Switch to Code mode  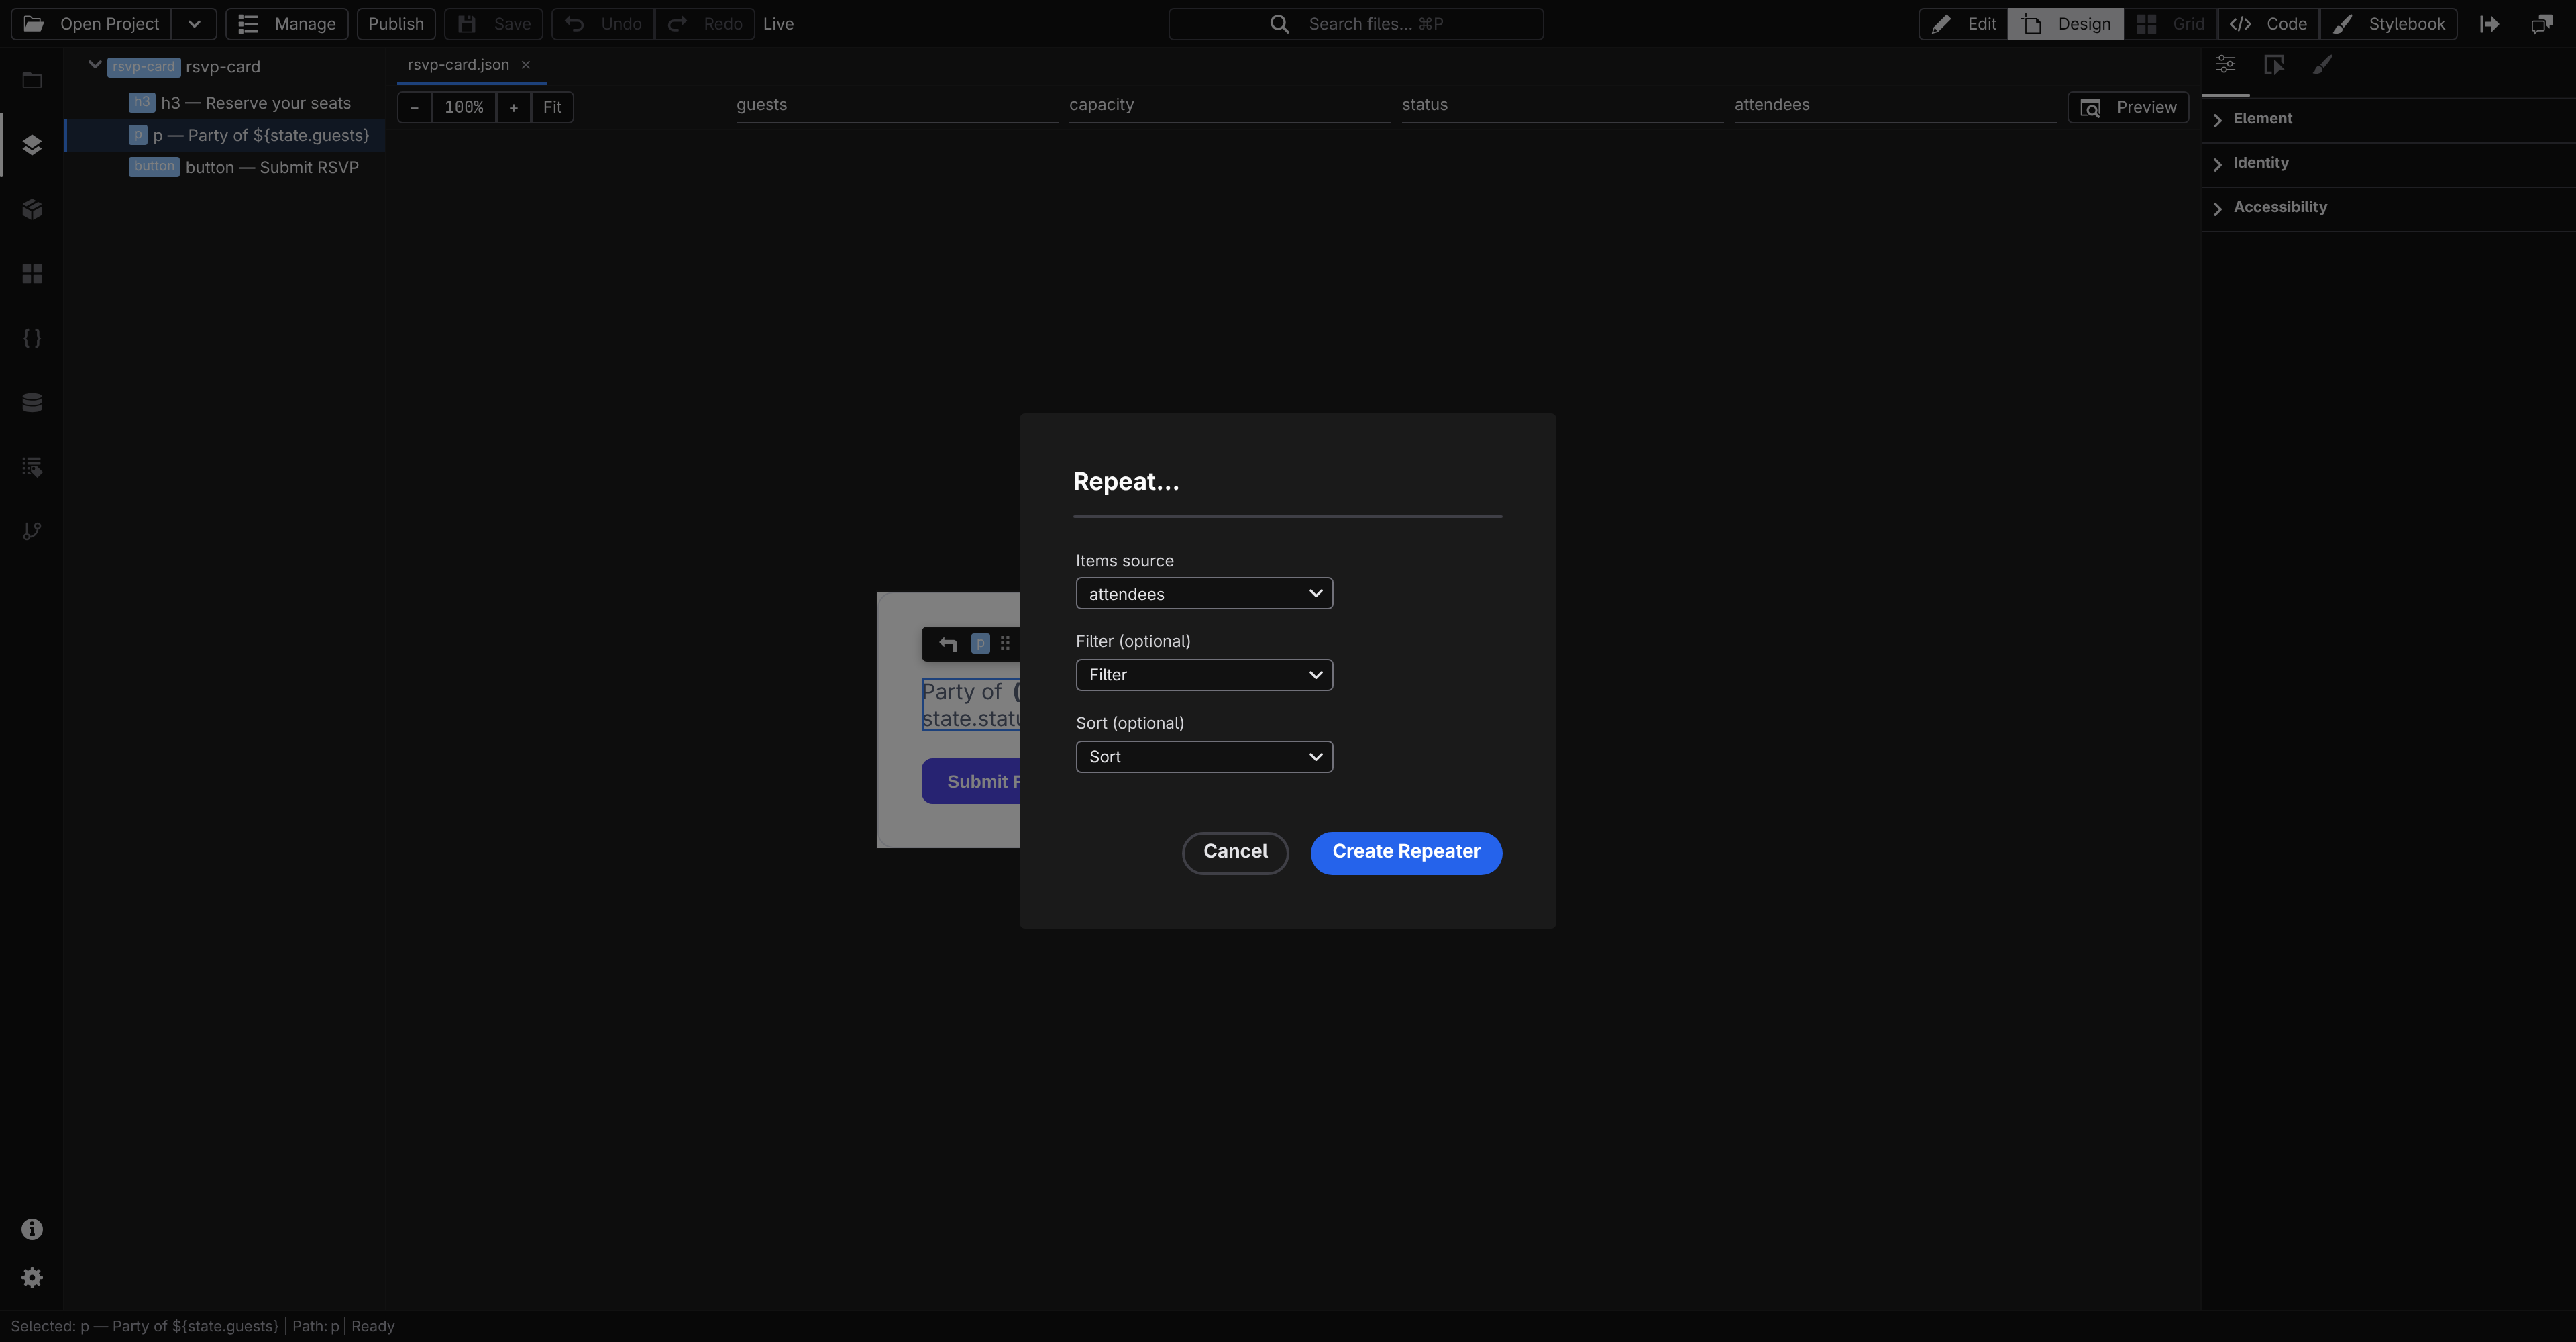point(2268,24)
